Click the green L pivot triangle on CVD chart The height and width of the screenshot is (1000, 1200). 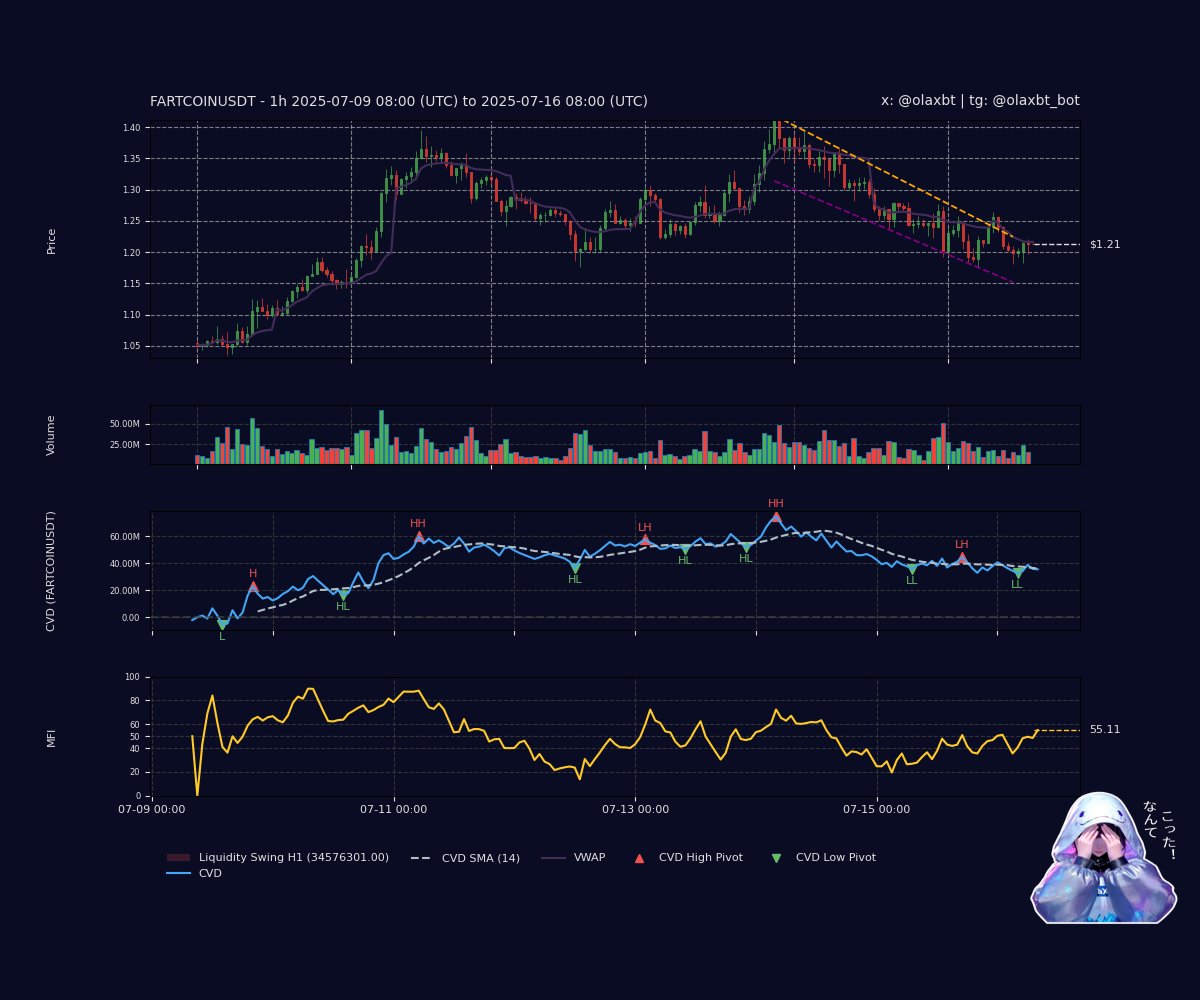tap(222, 624)
